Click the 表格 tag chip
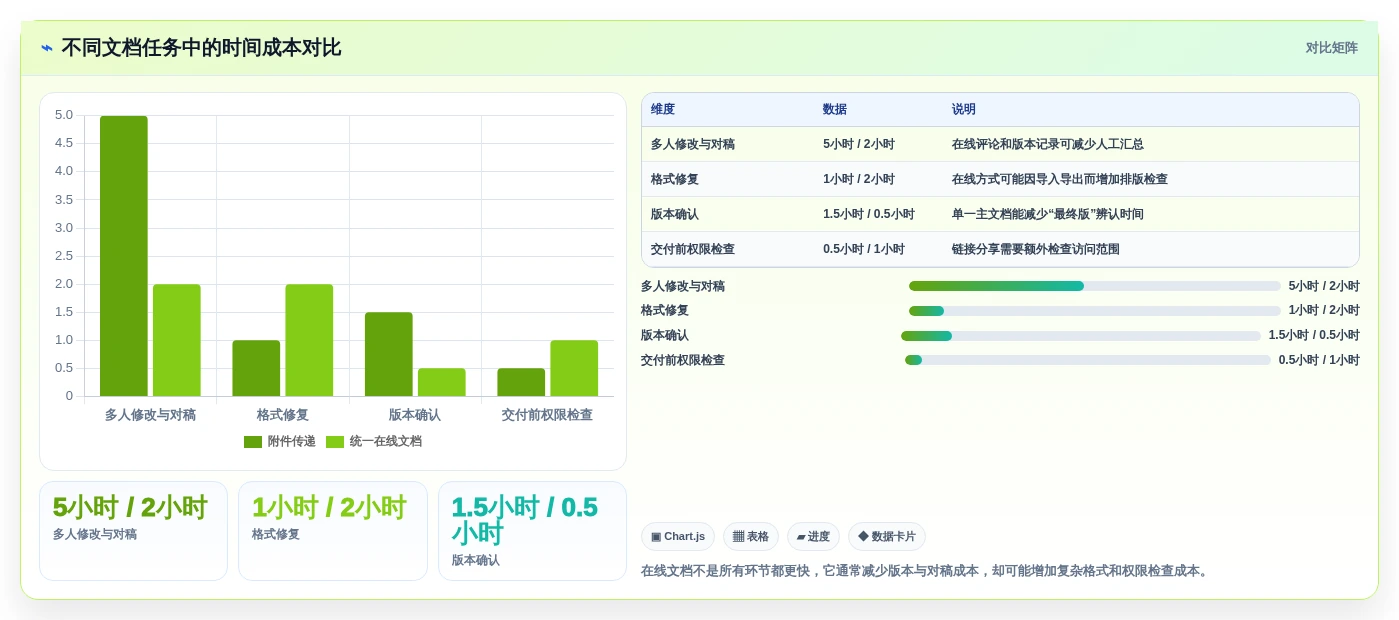 click(x=751, y=537)
